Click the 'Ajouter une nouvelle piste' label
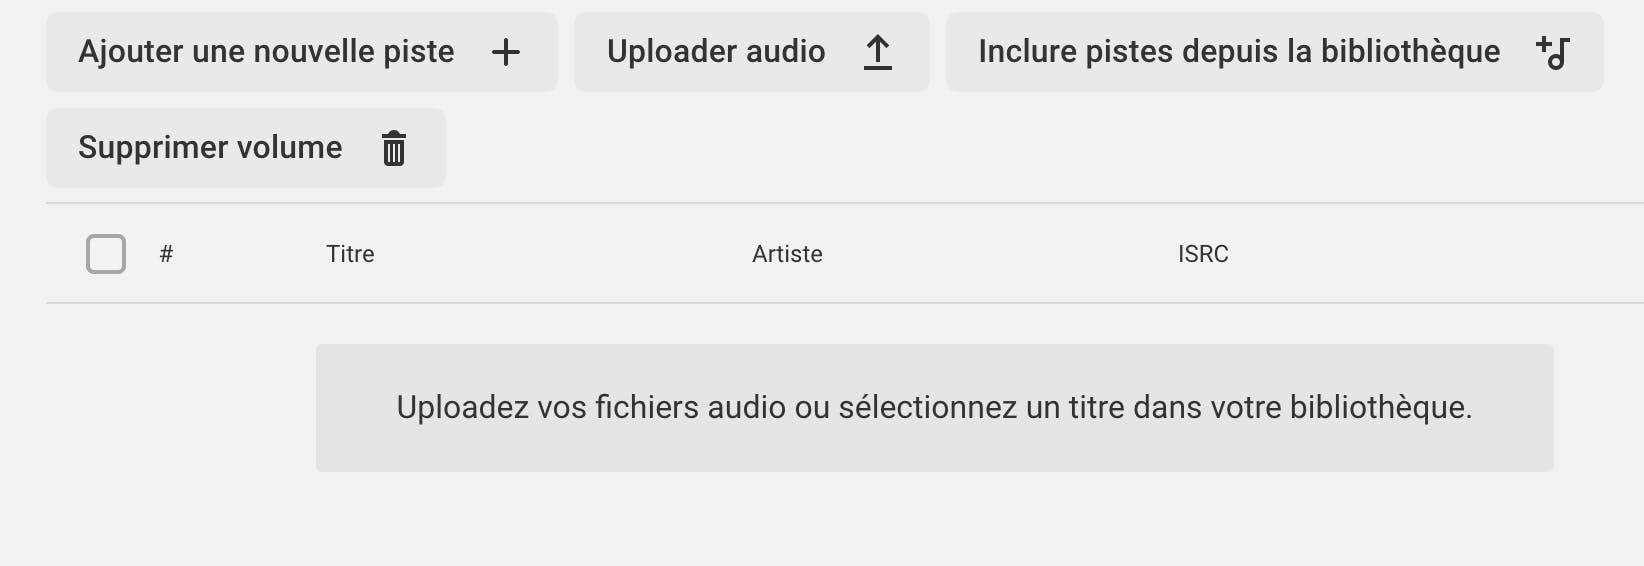The image size is (1644, 566). (x=266, y=52)
